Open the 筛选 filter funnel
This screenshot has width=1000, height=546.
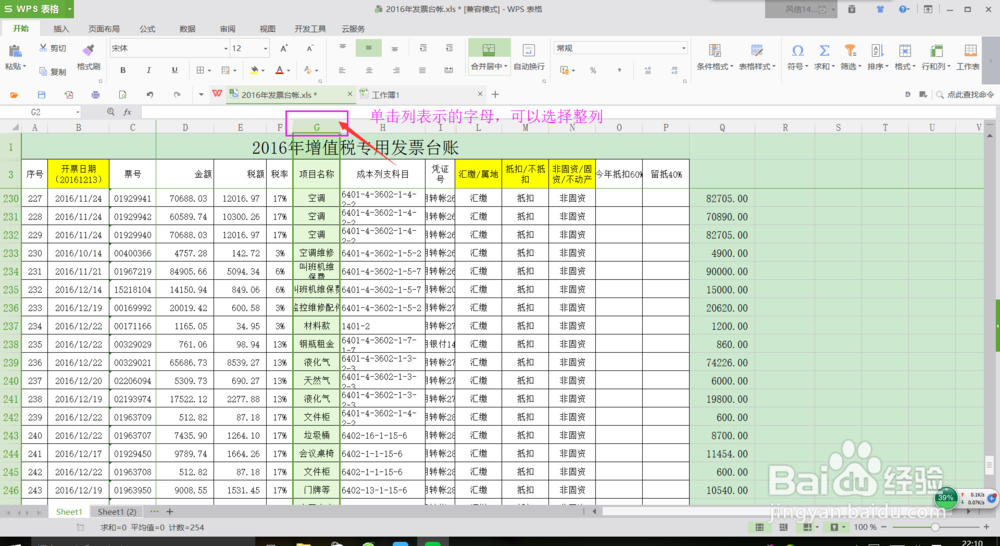pyautogui.click(x=850, y=57)
